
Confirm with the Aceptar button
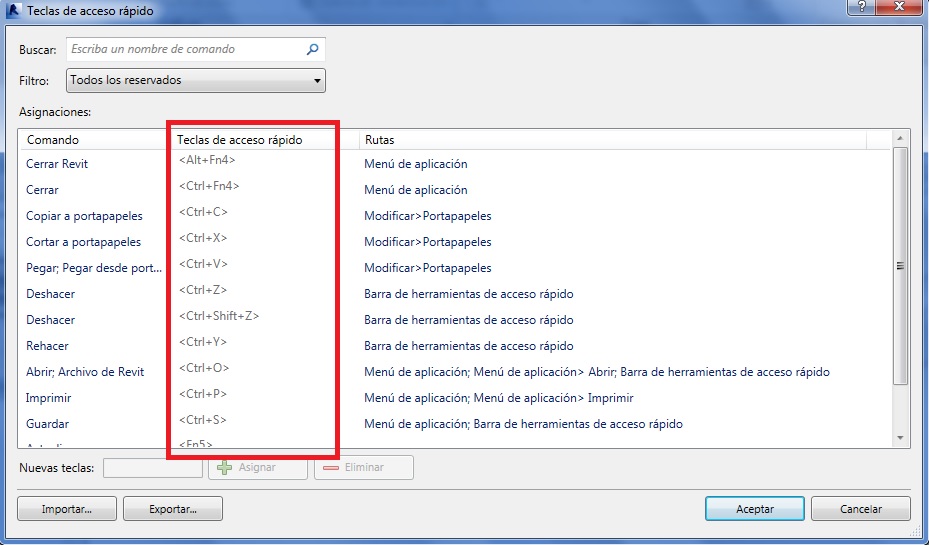pyautogui.click(x=754, y=509)
